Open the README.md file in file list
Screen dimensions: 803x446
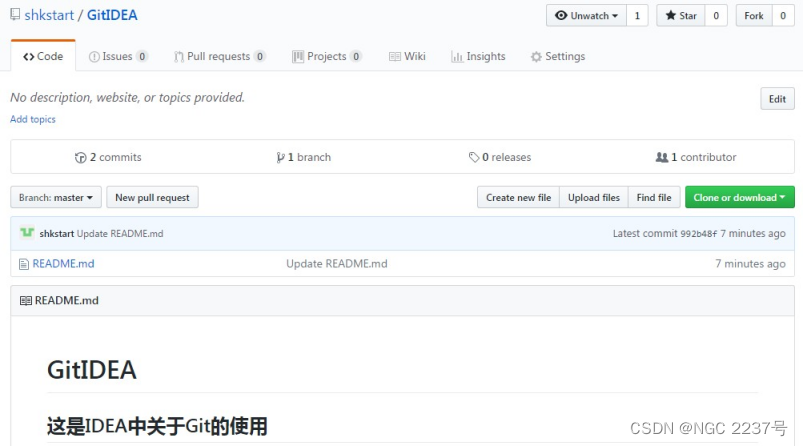click(x=64, y=264)
